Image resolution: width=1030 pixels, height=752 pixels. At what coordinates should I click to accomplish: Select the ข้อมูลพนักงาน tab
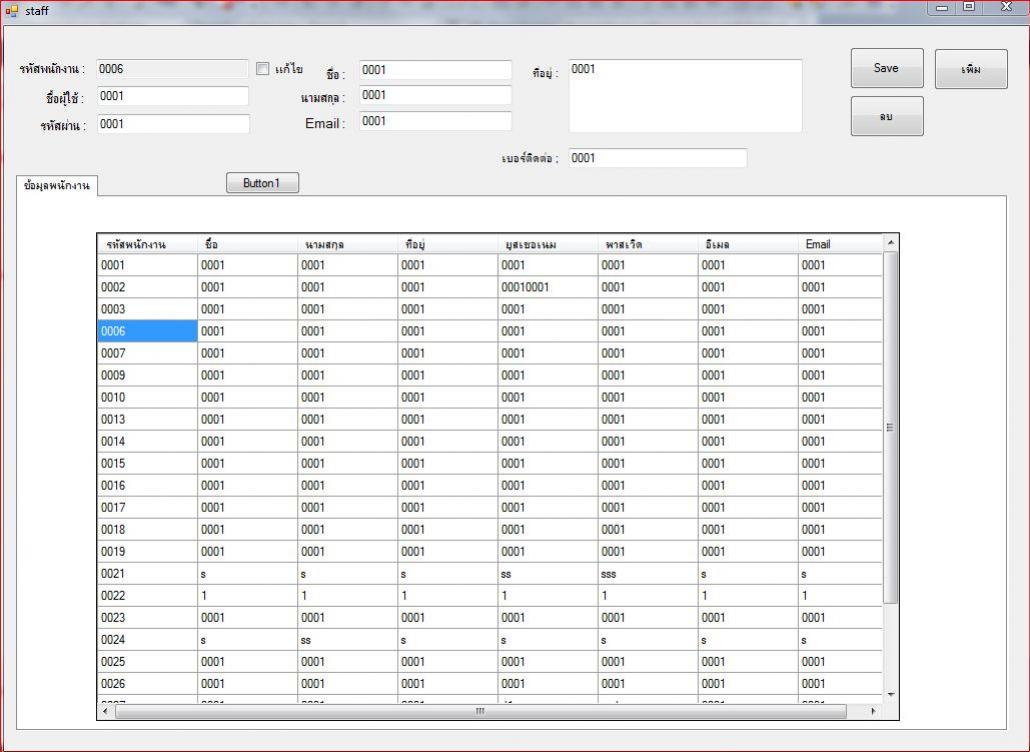[x=56, y=187]
